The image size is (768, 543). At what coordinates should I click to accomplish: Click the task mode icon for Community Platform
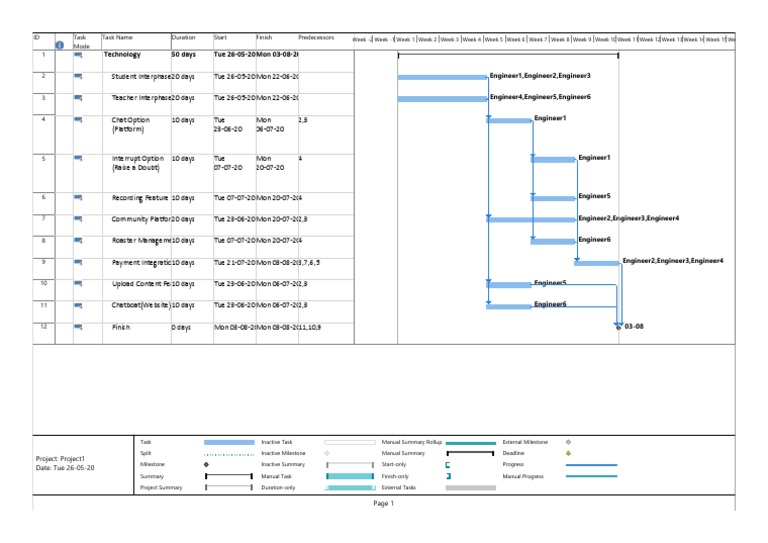pos(78,218)
